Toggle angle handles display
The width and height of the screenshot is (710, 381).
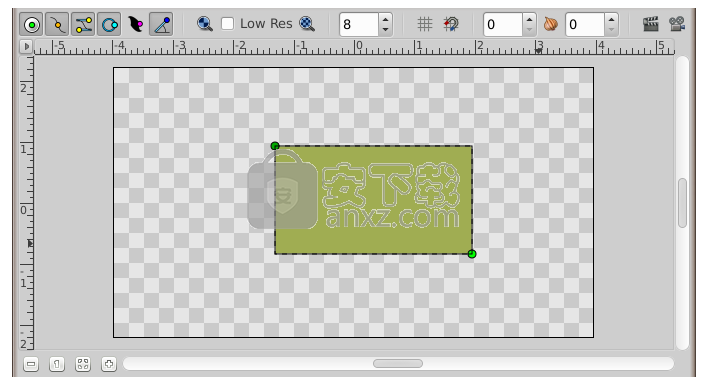[x=162, y=24]
